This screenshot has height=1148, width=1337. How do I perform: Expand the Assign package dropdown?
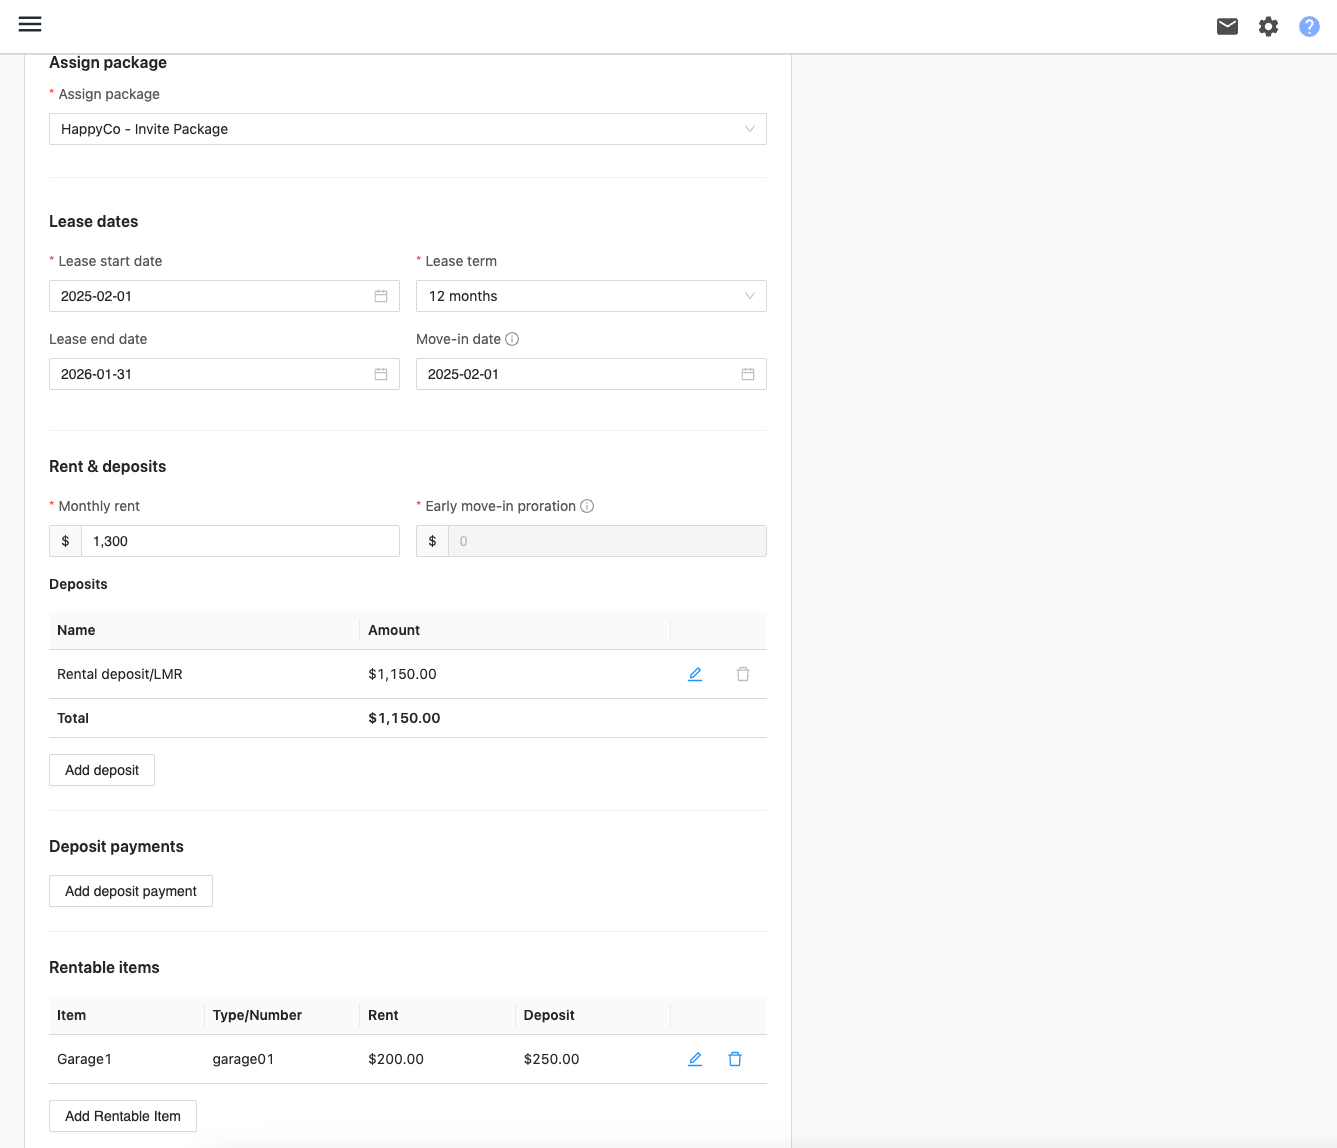point(408,129)
